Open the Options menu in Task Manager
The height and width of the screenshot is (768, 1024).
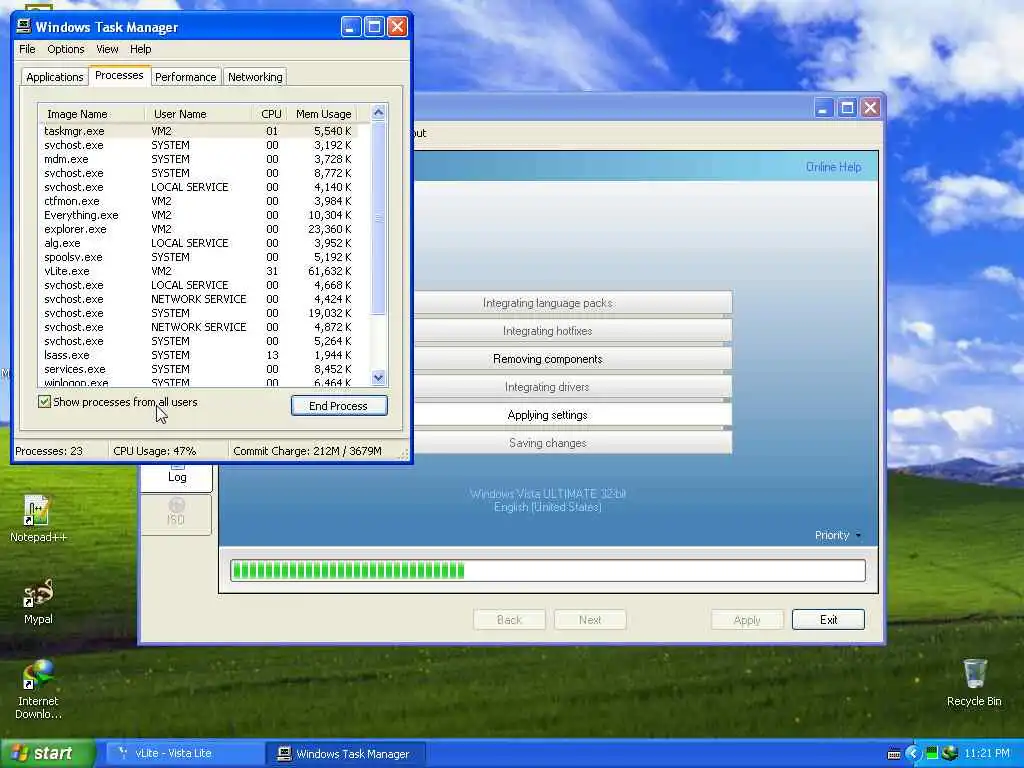click(65, 49)
